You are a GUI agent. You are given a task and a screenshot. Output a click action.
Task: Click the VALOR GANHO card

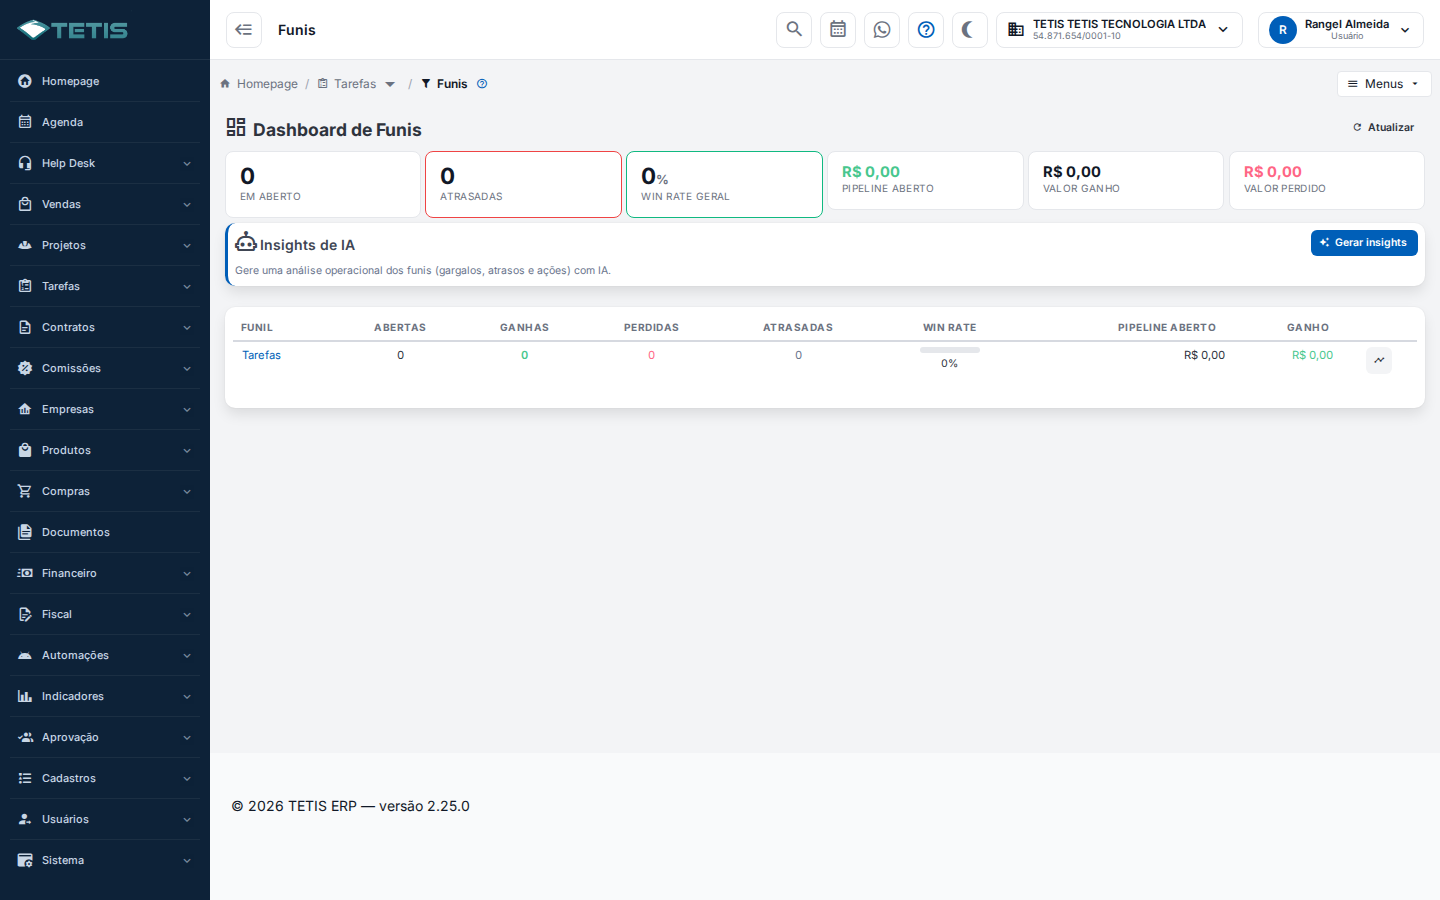pos(1126,180)
